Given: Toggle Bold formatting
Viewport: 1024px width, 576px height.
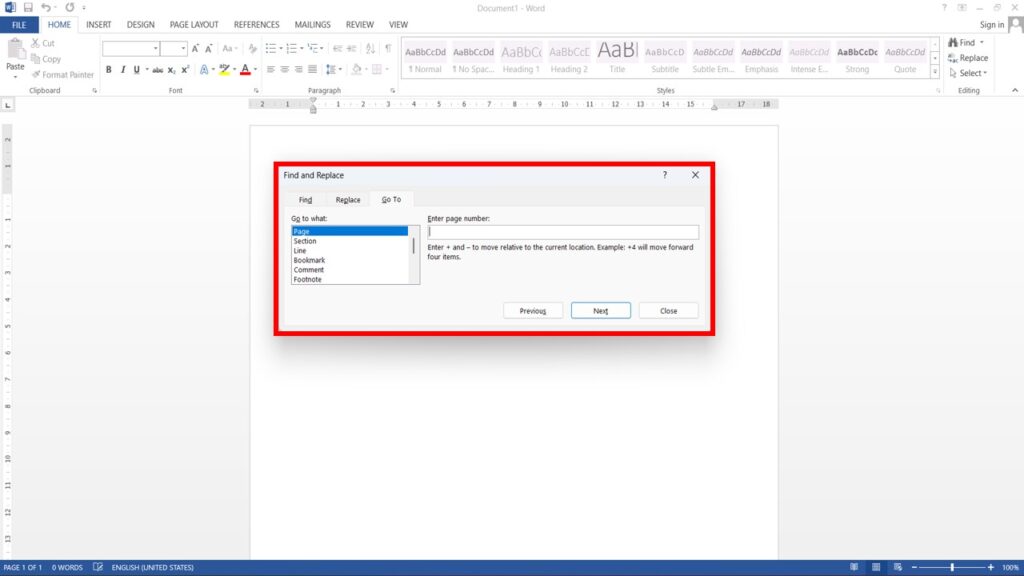Looking at the screenshot, I should tap(109, 70).
